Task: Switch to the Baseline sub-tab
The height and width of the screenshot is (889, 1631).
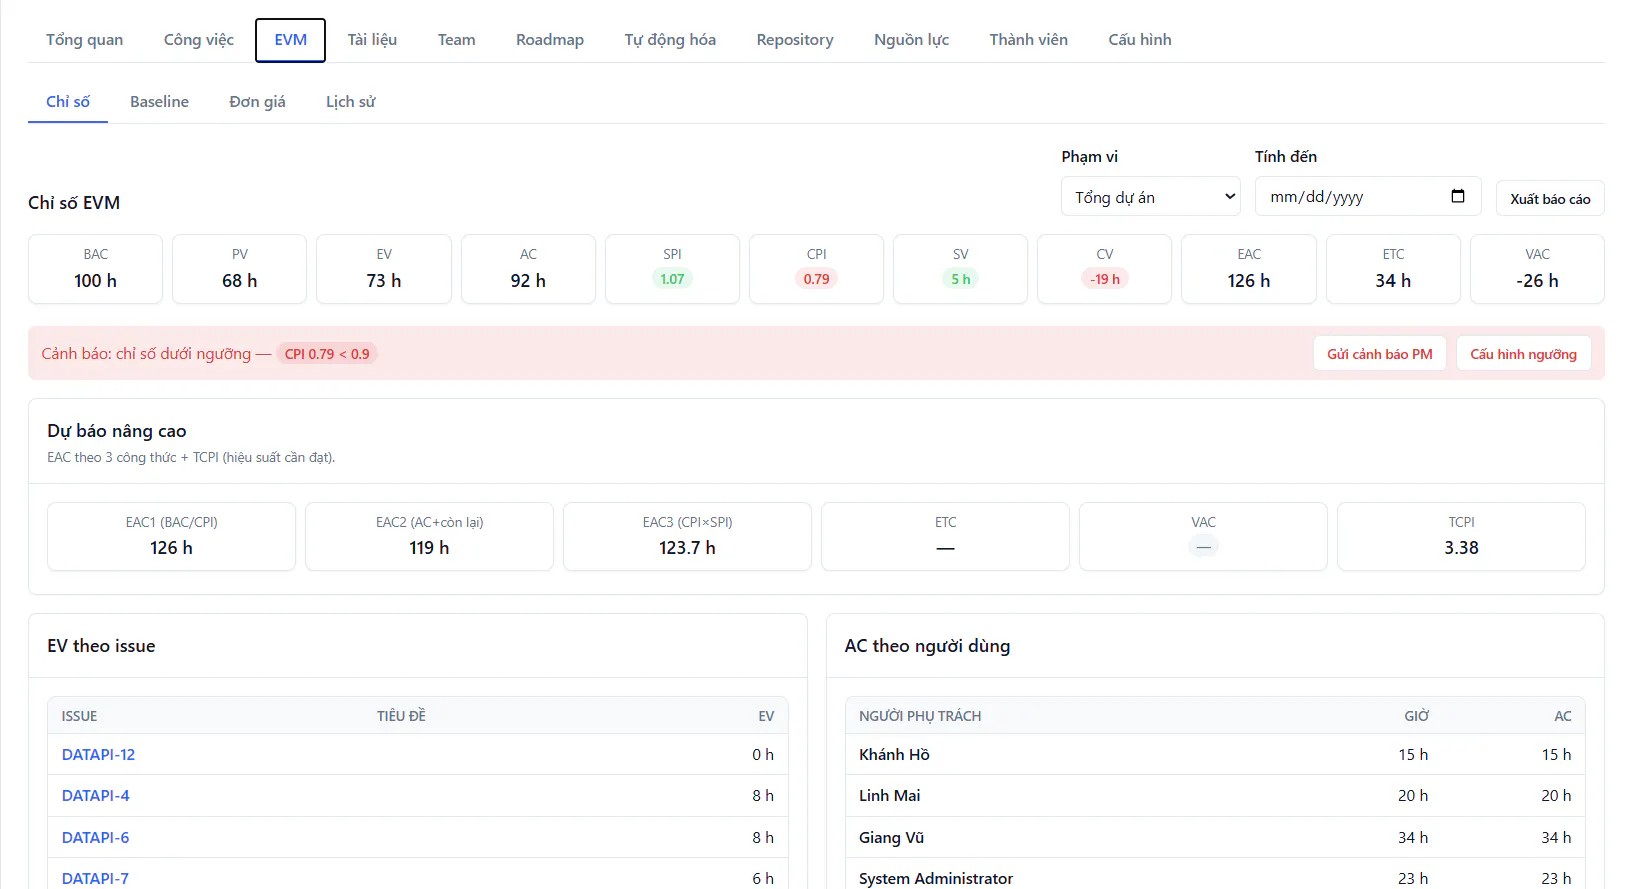Action: tap(159, 102)
